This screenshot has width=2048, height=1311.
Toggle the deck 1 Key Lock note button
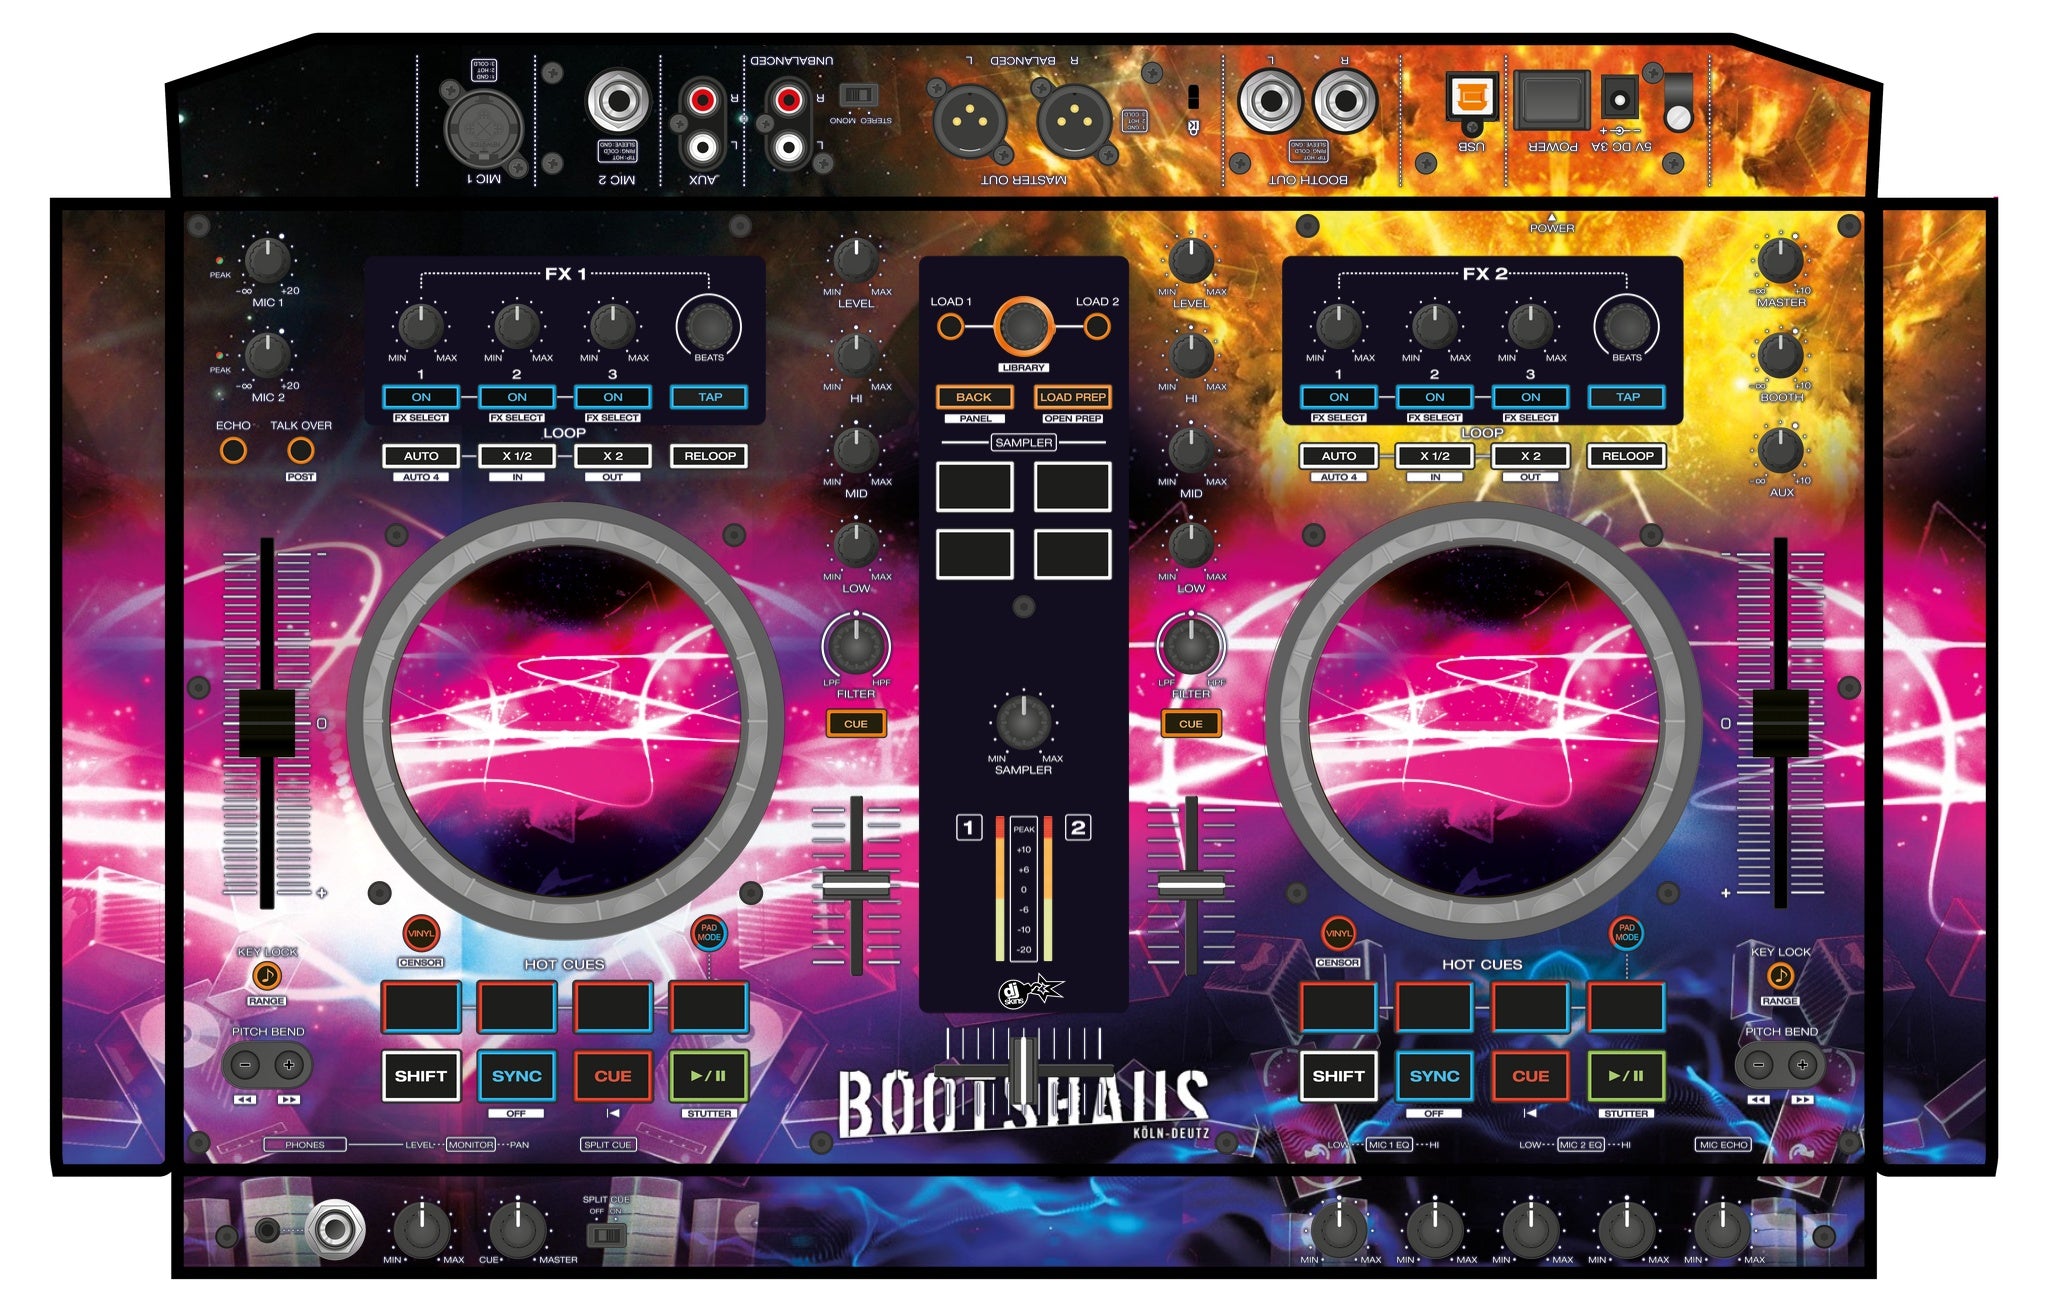click(x=267, y=976)
